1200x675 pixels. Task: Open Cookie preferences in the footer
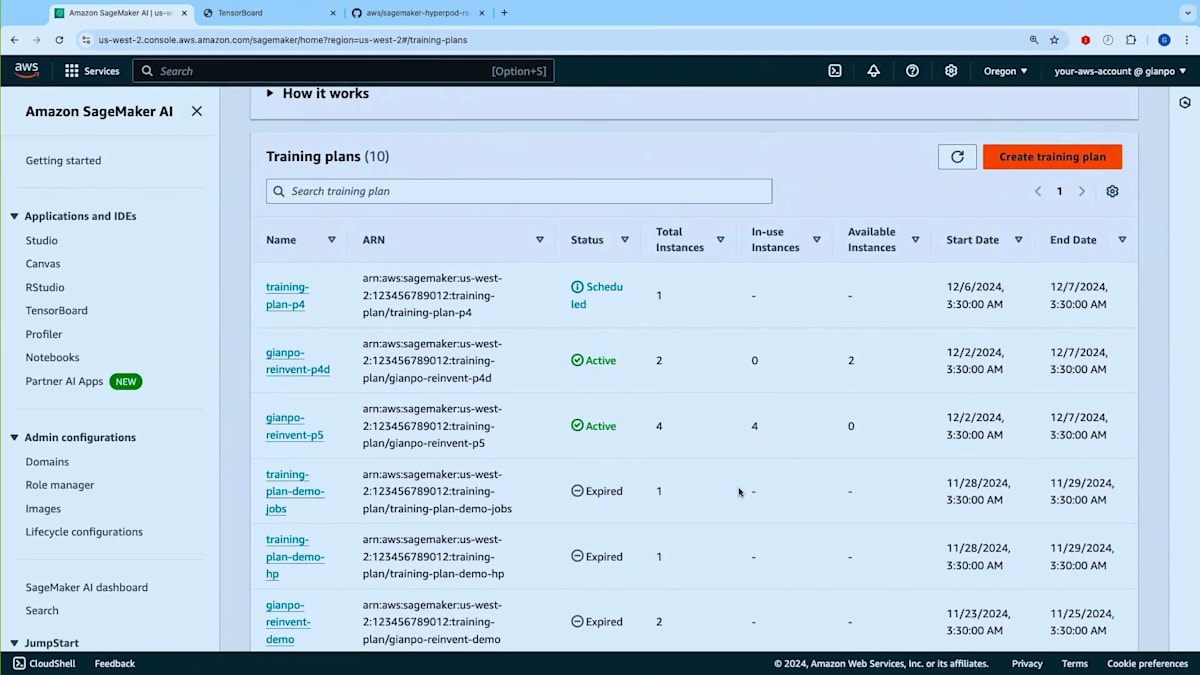coord(1147,663)
